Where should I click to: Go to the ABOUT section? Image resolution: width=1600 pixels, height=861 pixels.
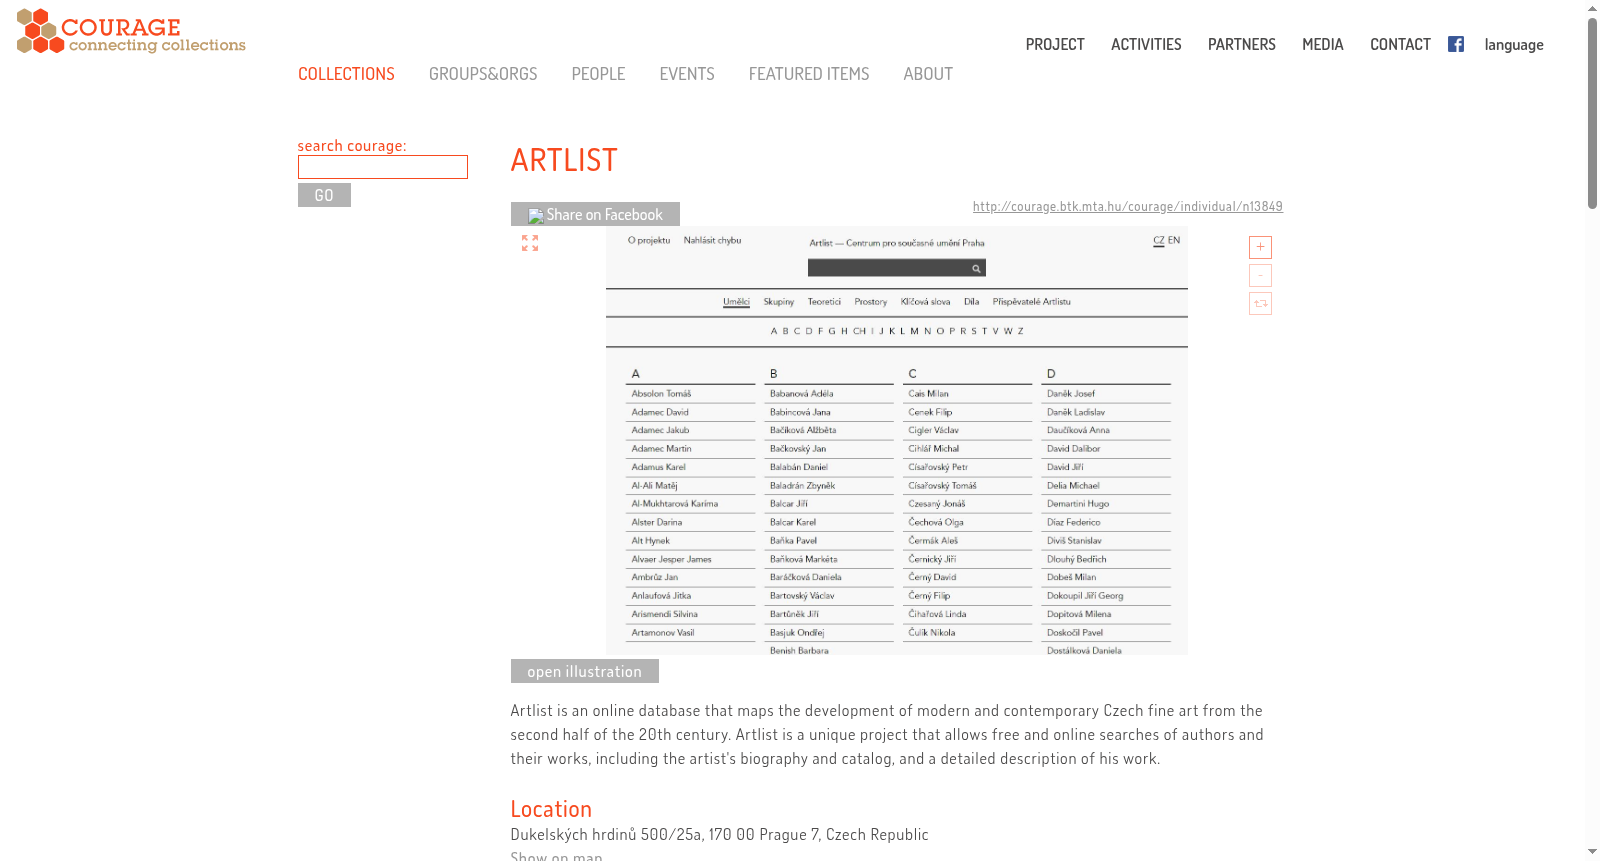(928, 74)
